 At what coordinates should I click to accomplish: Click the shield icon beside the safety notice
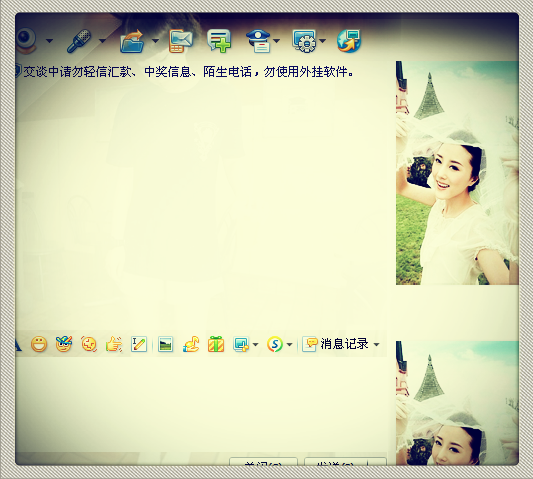tap(18, 71)
